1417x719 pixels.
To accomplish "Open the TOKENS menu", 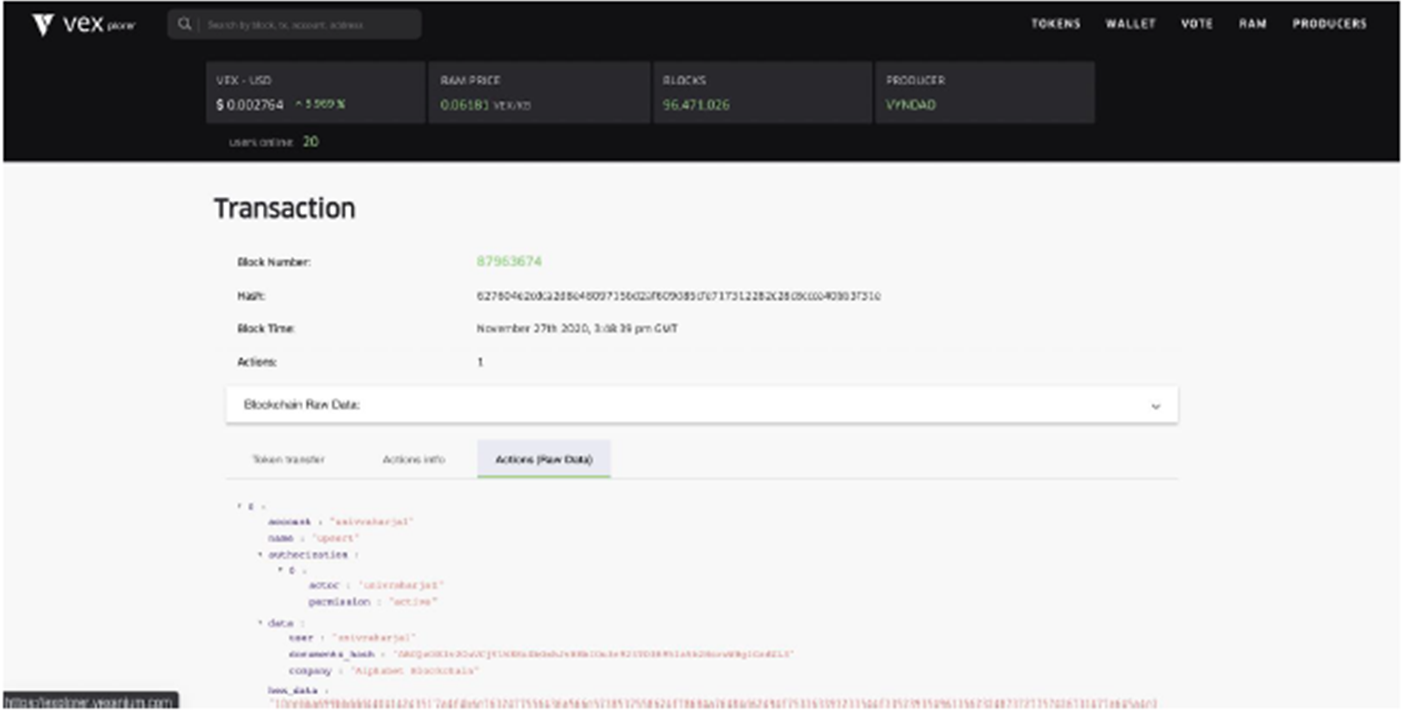I will (x=1055, y=24).
